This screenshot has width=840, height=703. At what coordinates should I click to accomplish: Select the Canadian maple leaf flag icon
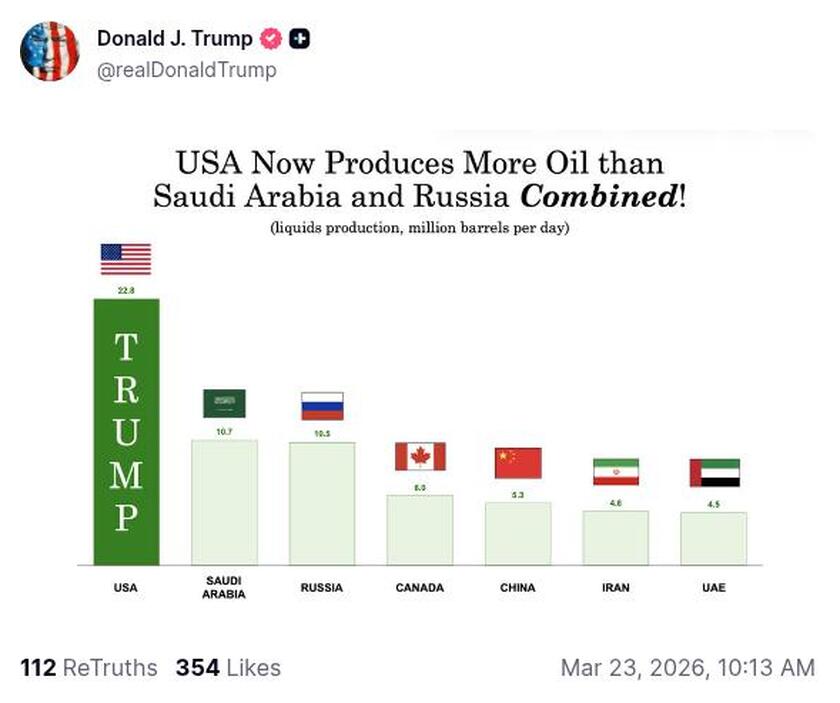[x=420, y=458]
